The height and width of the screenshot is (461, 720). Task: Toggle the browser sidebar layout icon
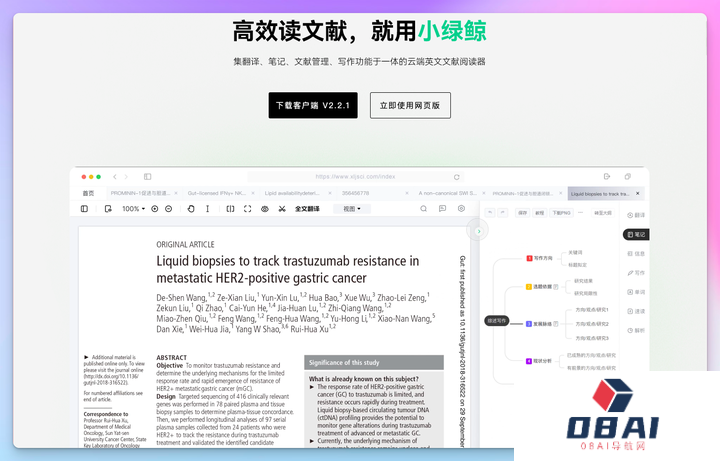147,177
